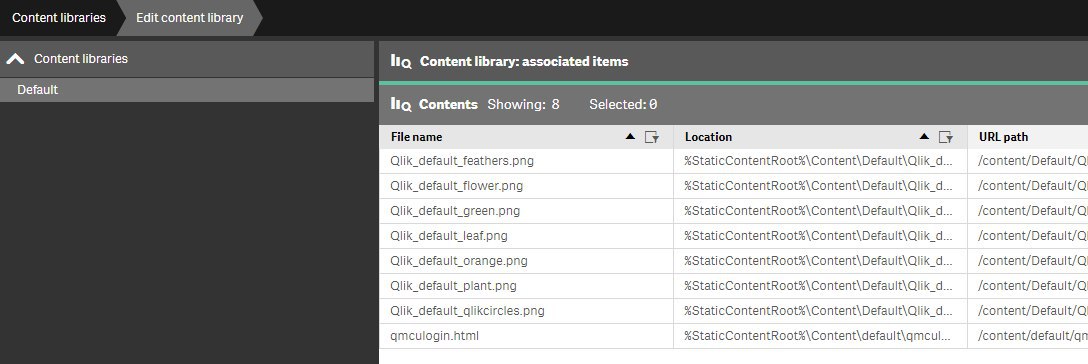The height and width of the screenshot is (364, 1088).
Task: Sort by Location ascending arrow
Action: point(924,137)
